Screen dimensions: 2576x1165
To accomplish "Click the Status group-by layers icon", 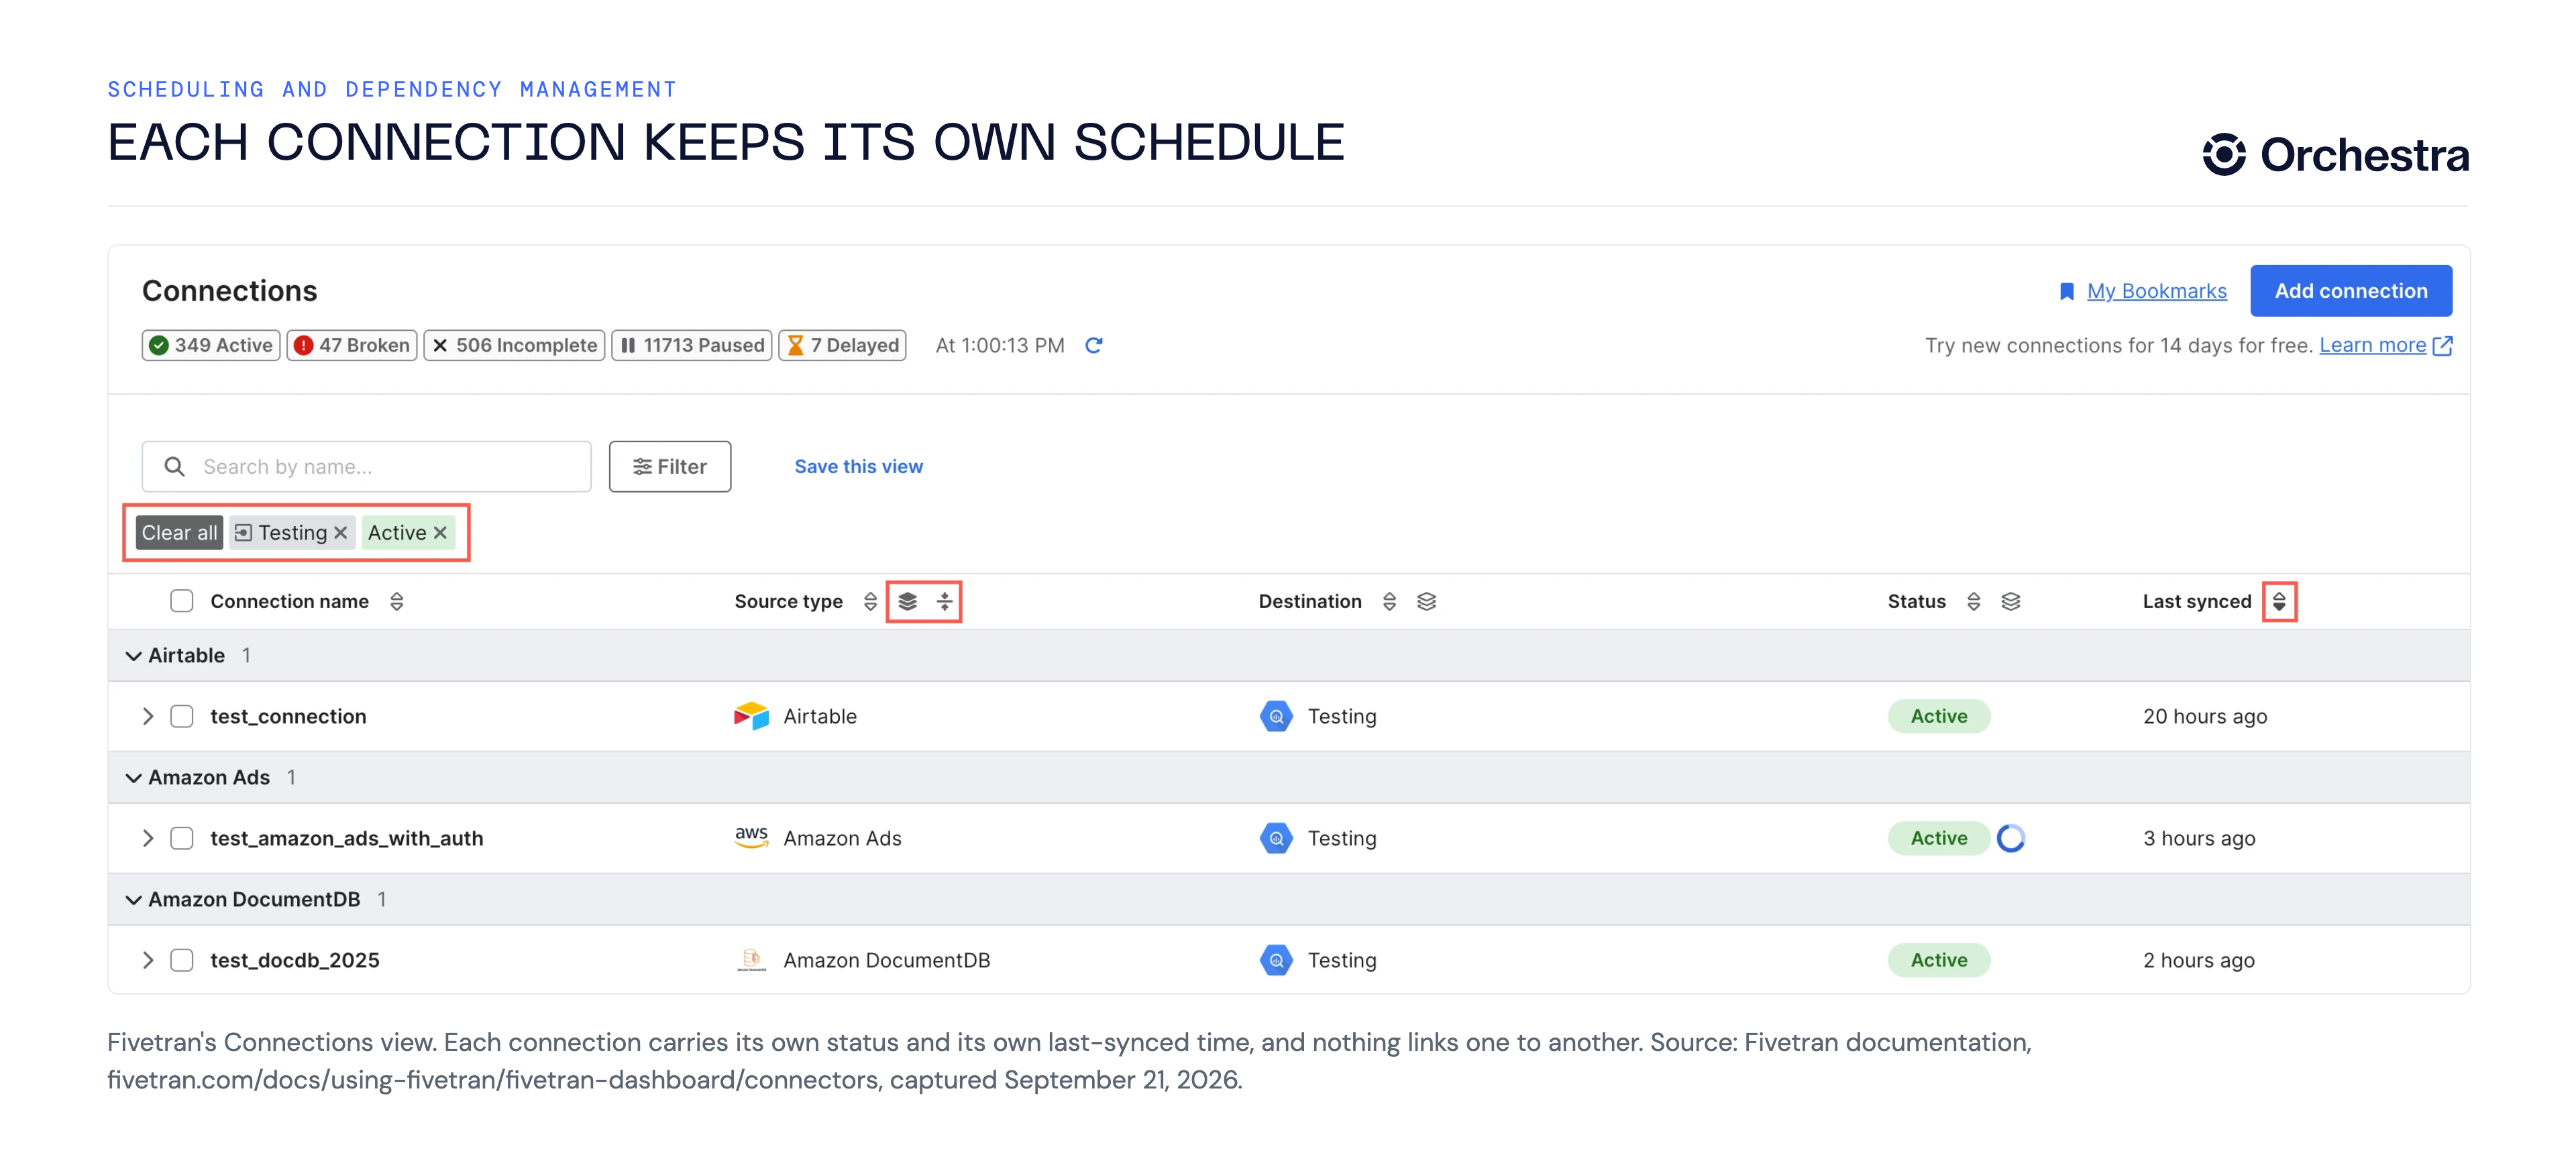I will (2010, 601).
